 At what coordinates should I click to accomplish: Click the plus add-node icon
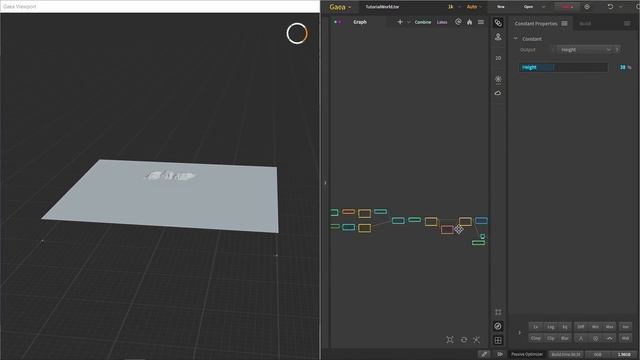click(400, 22)
